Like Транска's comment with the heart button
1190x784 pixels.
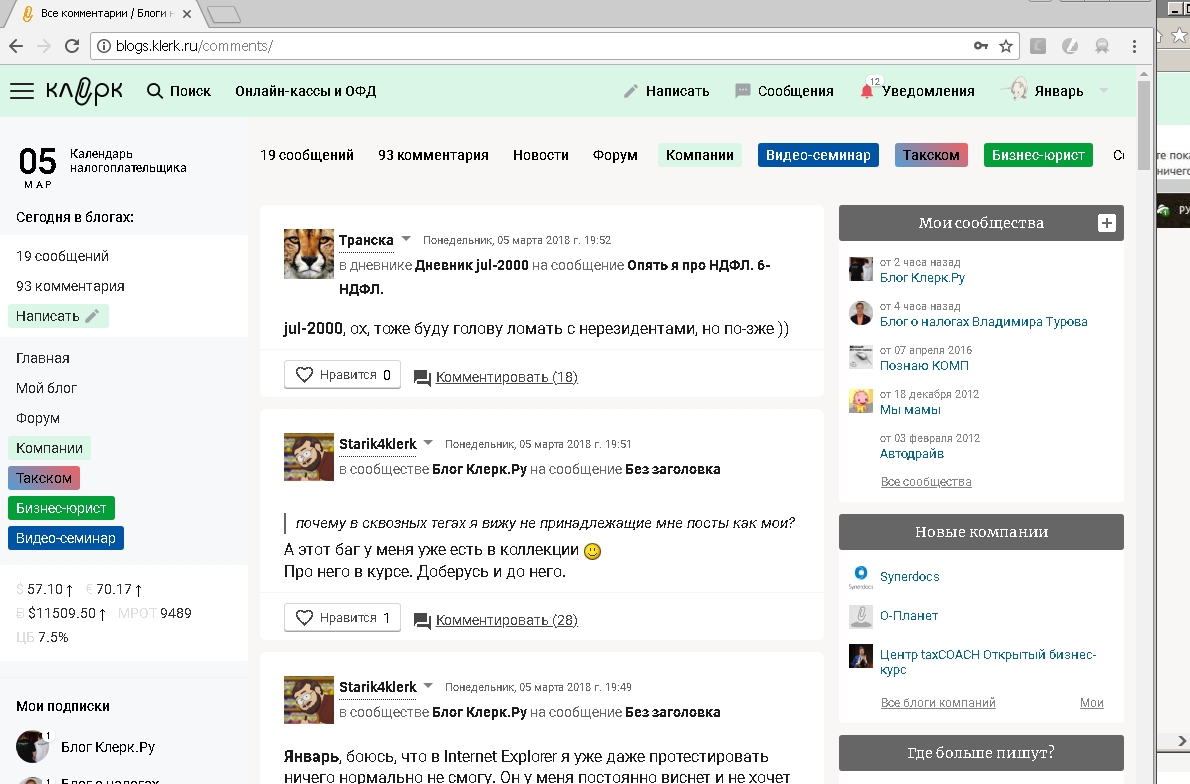tap(342, 375)
